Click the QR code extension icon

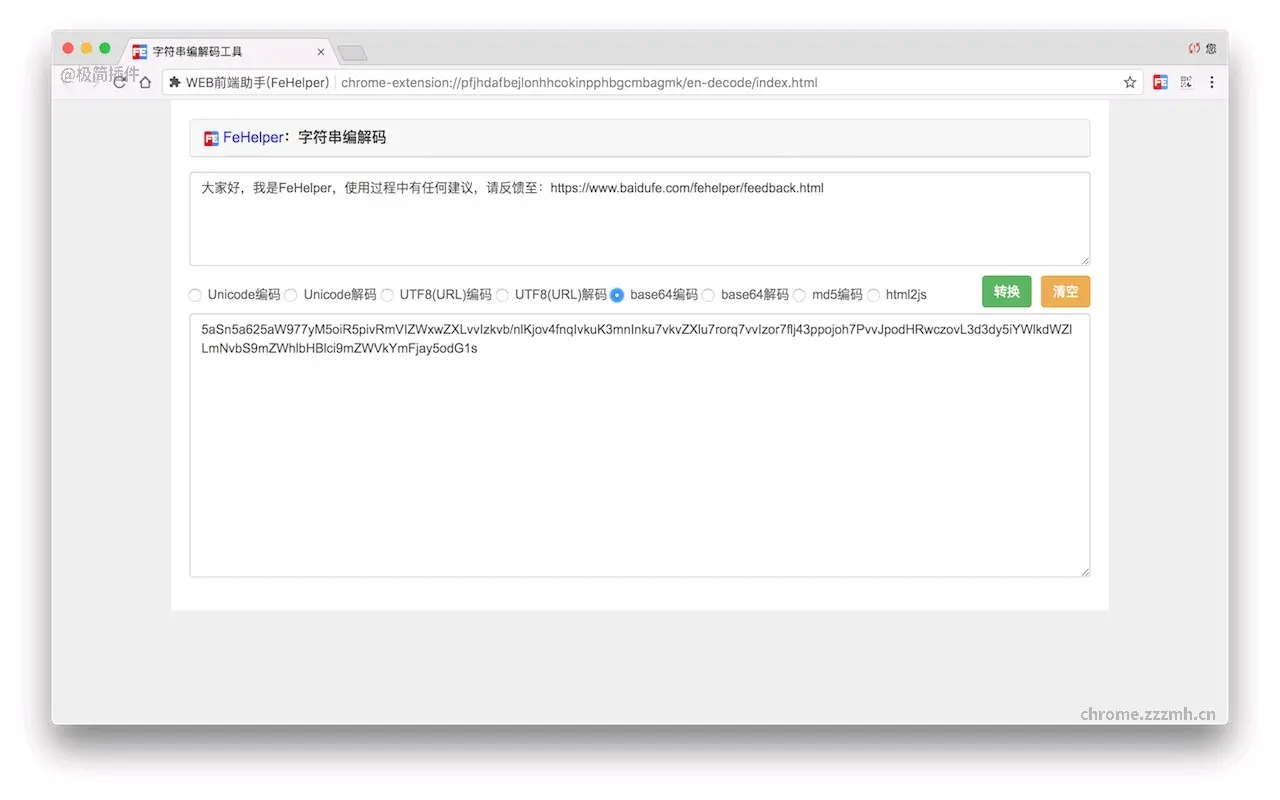[1186, 82]
